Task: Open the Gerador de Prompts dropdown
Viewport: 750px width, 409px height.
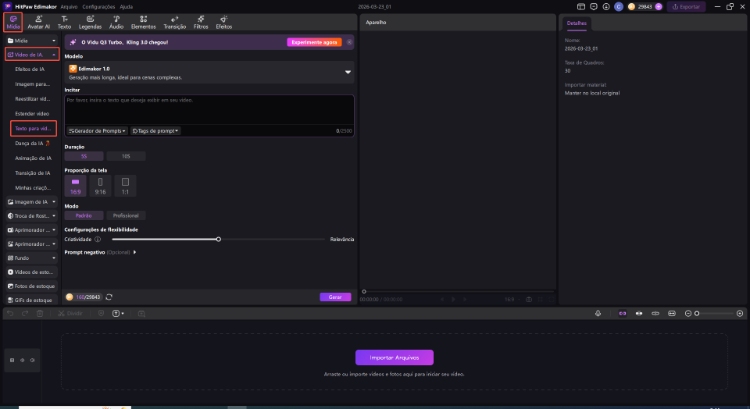Action: [x=97, y=131]
